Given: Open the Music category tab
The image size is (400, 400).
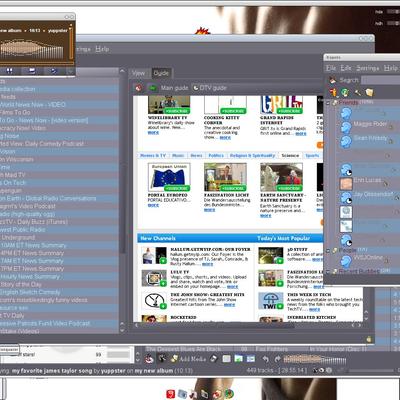Looking at the screenshot, I should point(178,156).
